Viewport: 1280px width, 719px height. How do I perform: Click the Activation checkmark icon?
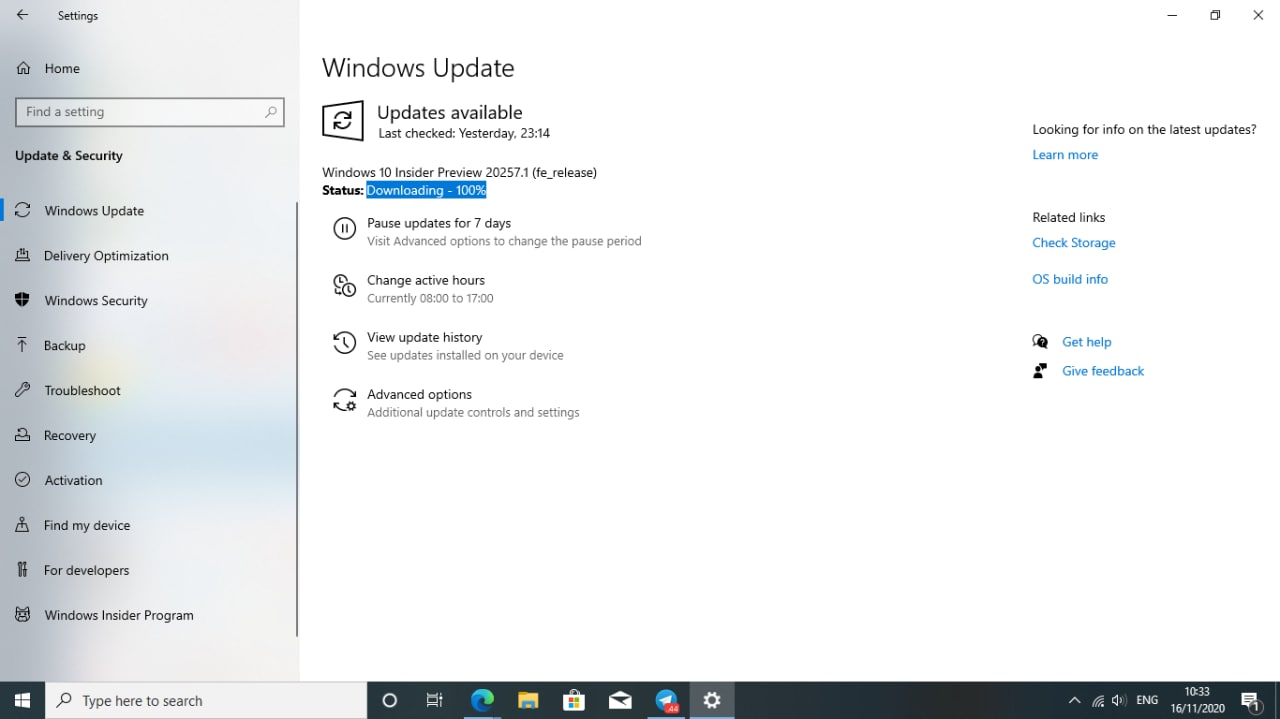(22, 480)
